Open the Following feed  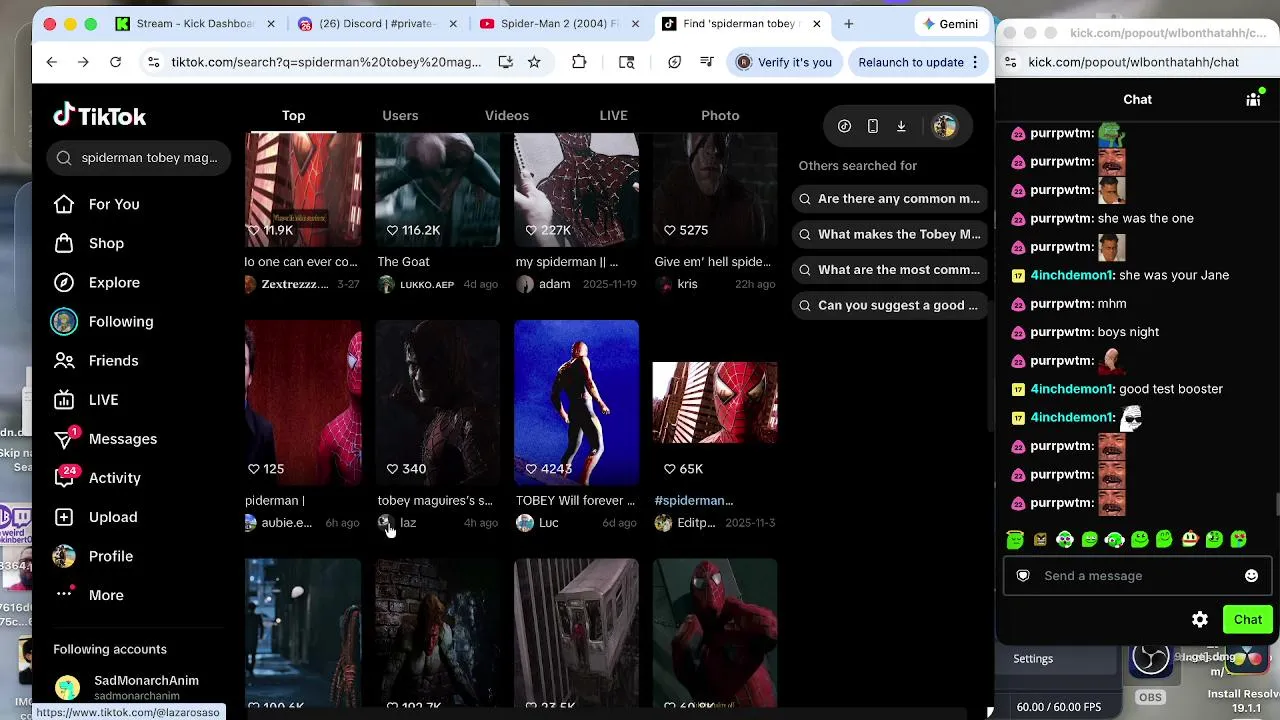(x=103, y=321)
